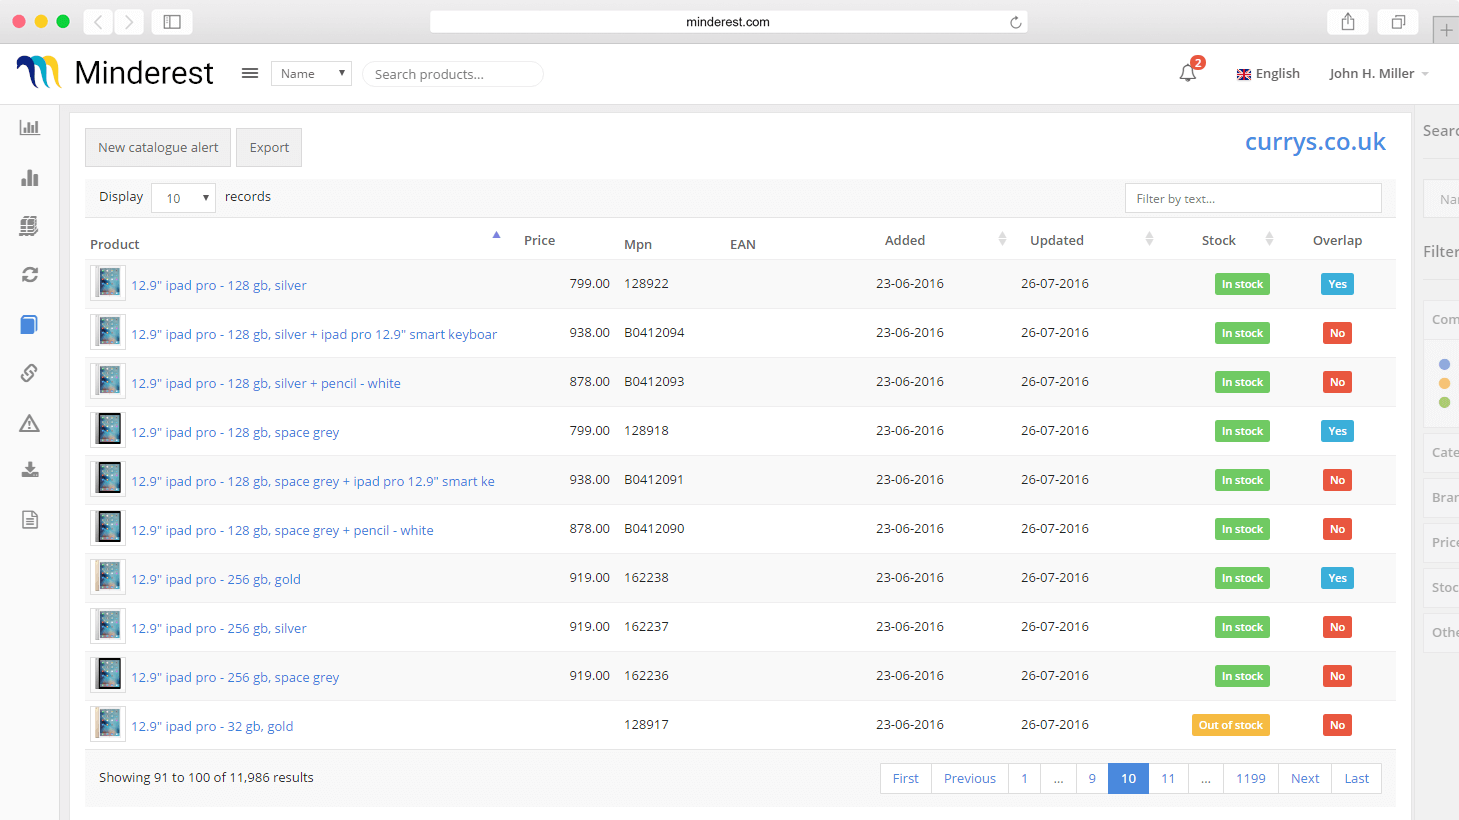The height and width of the screenshot is (820, 1459).
Task: Click the browser share icon
Action: 1348,22
